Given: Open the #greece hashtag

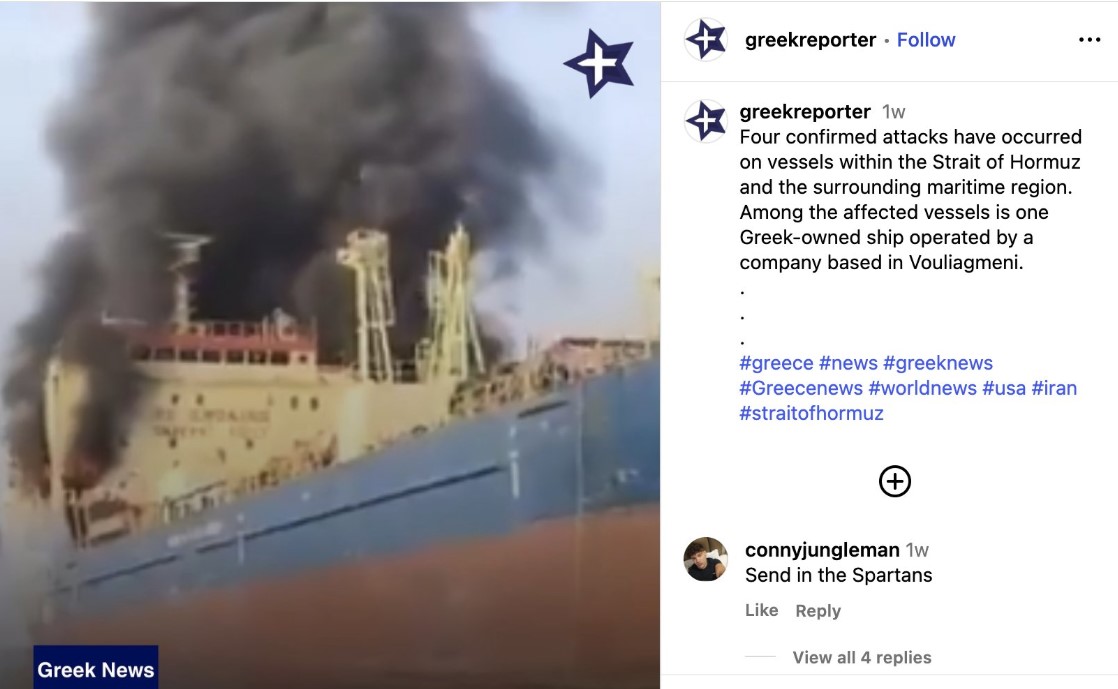Looking at the screenshot, I should pos(776,363).
